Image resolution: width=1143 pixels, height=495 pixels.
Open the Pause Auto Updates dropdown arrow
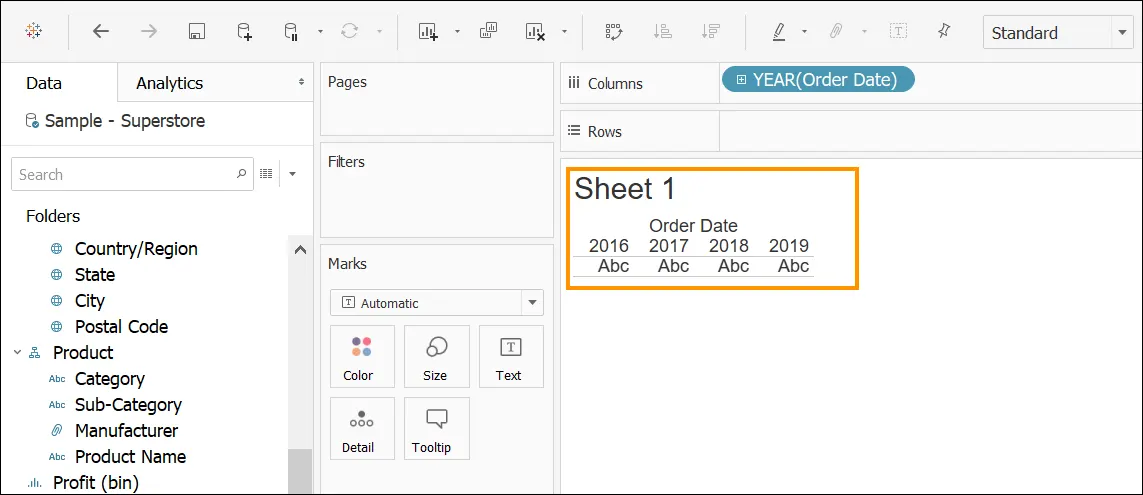click(x=321, y=31)
